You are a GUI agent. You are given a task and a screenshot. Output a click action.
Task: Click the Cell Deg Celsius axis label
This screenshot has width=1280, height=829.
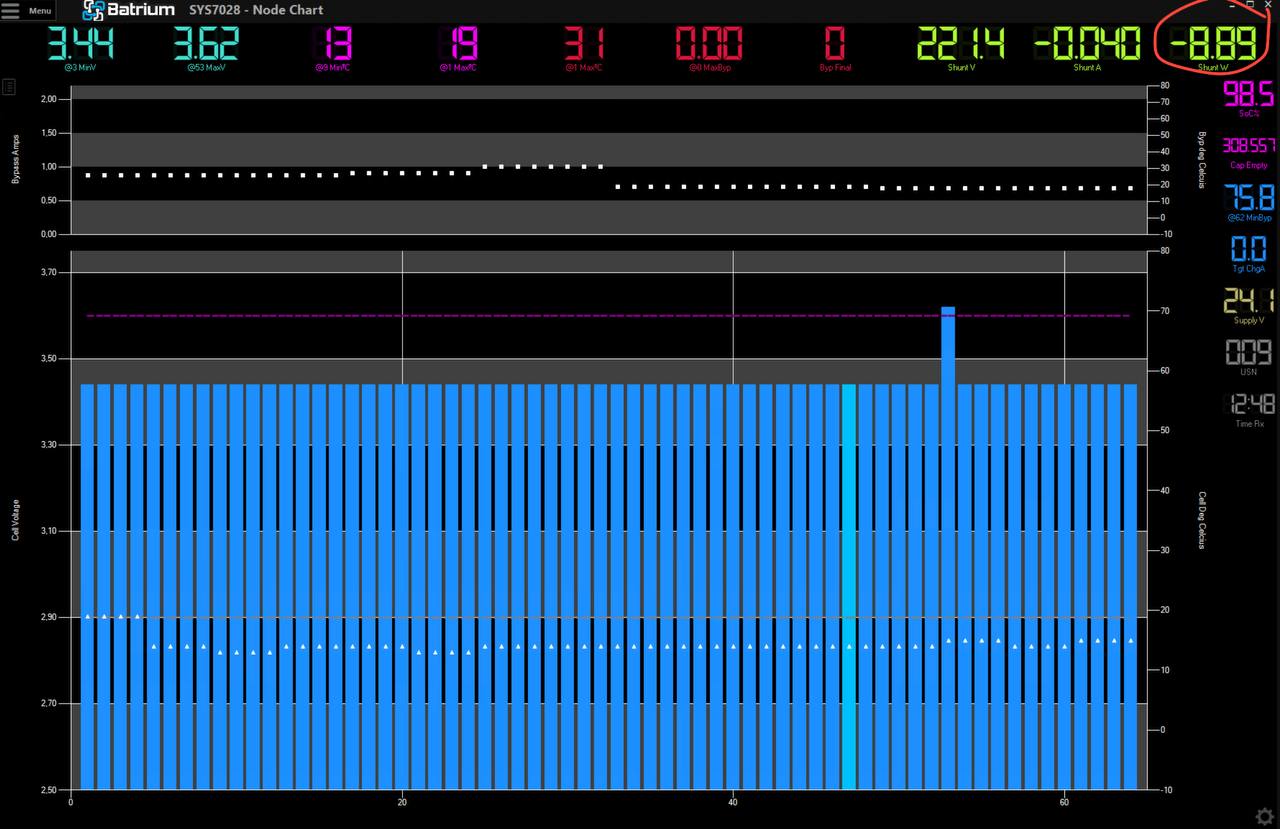1203,519
